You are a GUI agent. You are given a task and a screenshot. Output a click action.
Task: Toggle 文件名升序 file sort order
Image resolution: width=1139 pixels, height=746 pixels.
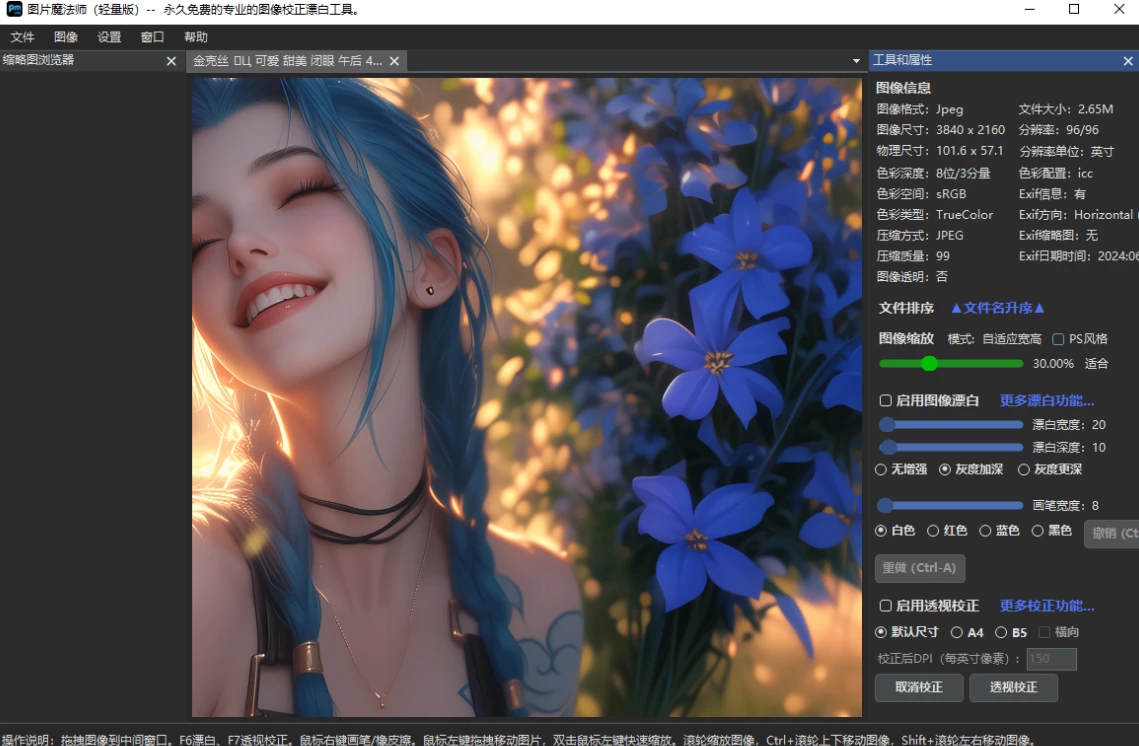pos(997,308)
